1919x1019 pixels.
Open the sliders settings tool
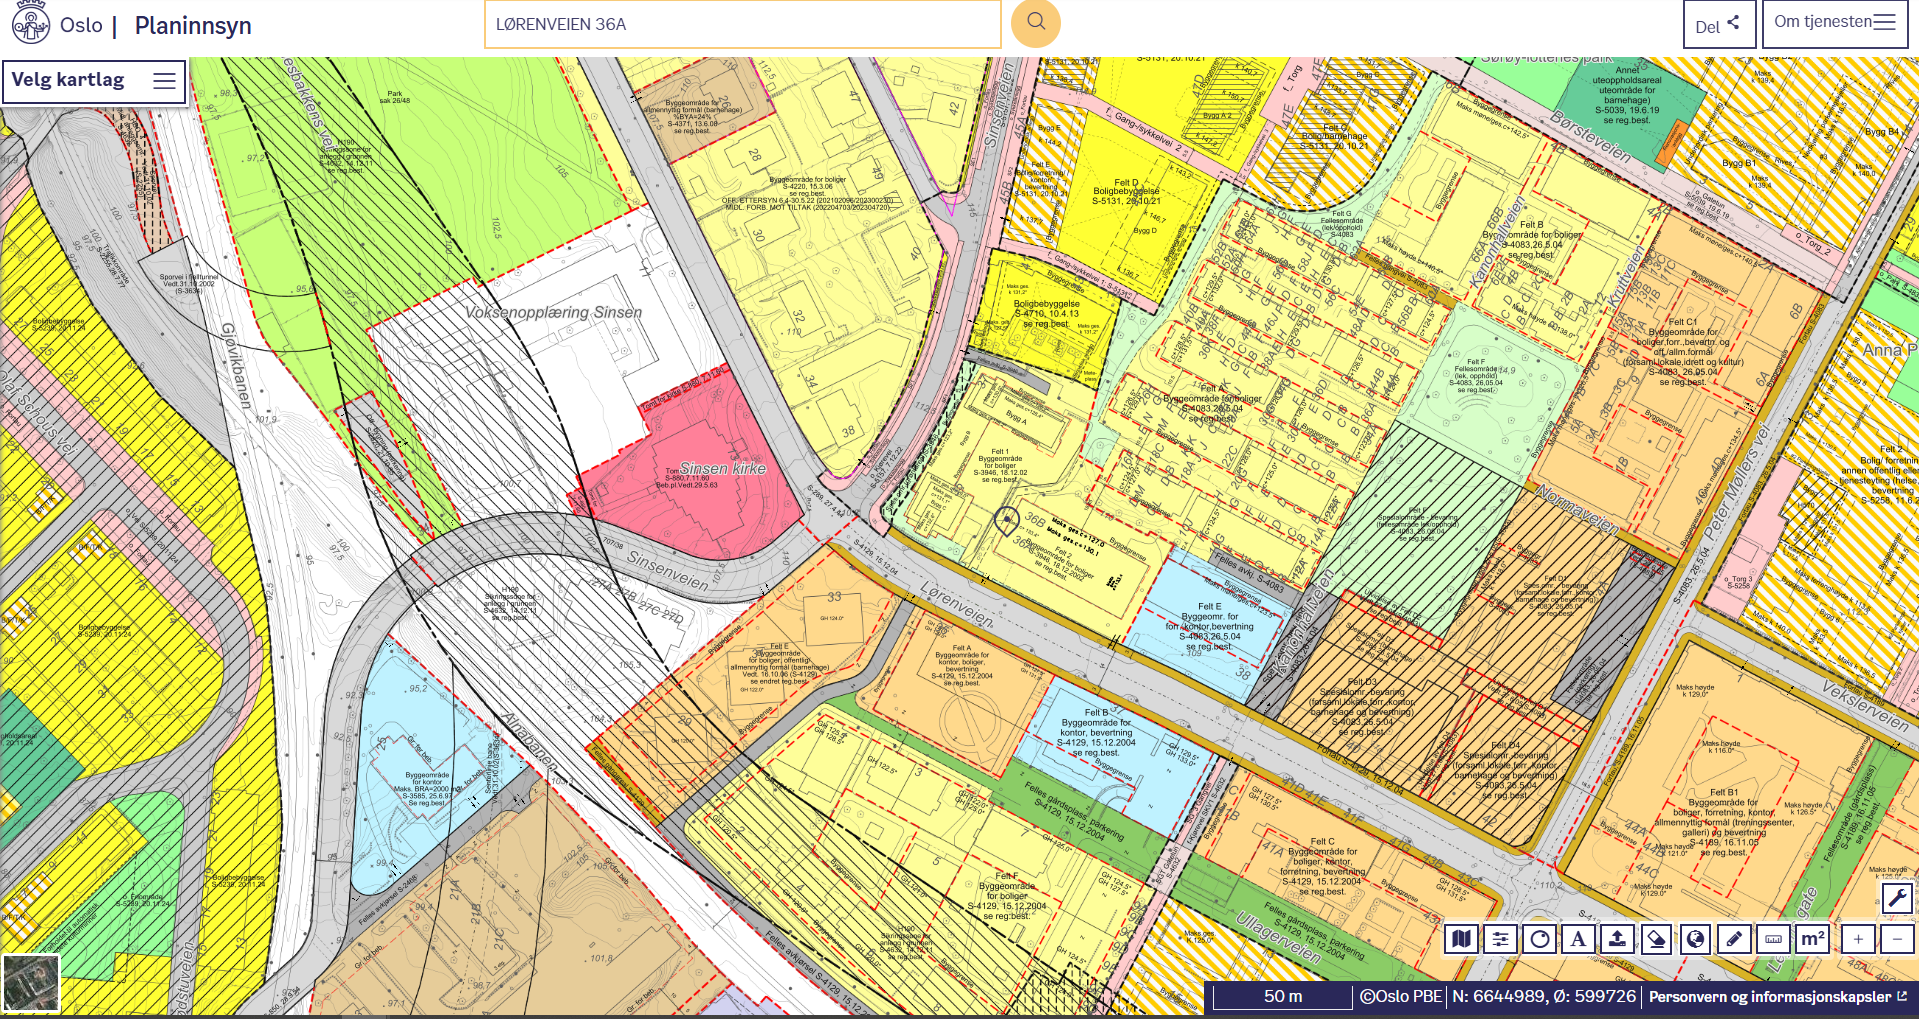pos(1500,939)
